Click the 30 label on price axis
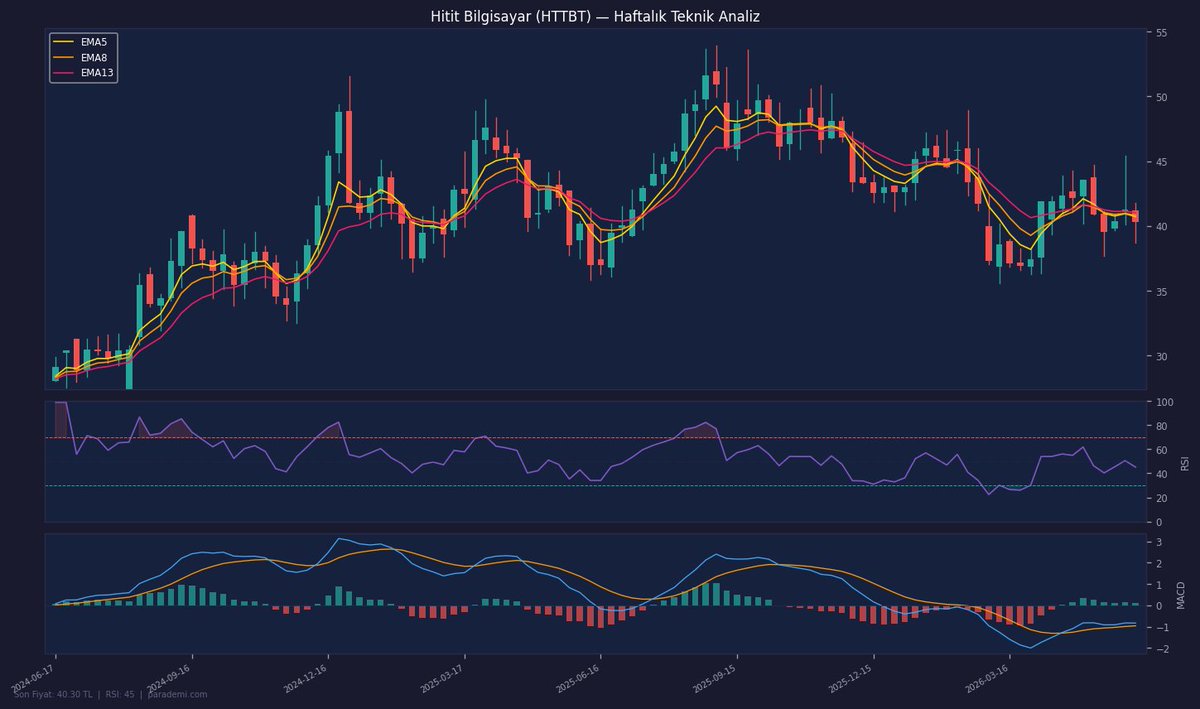 point(1162,356)
